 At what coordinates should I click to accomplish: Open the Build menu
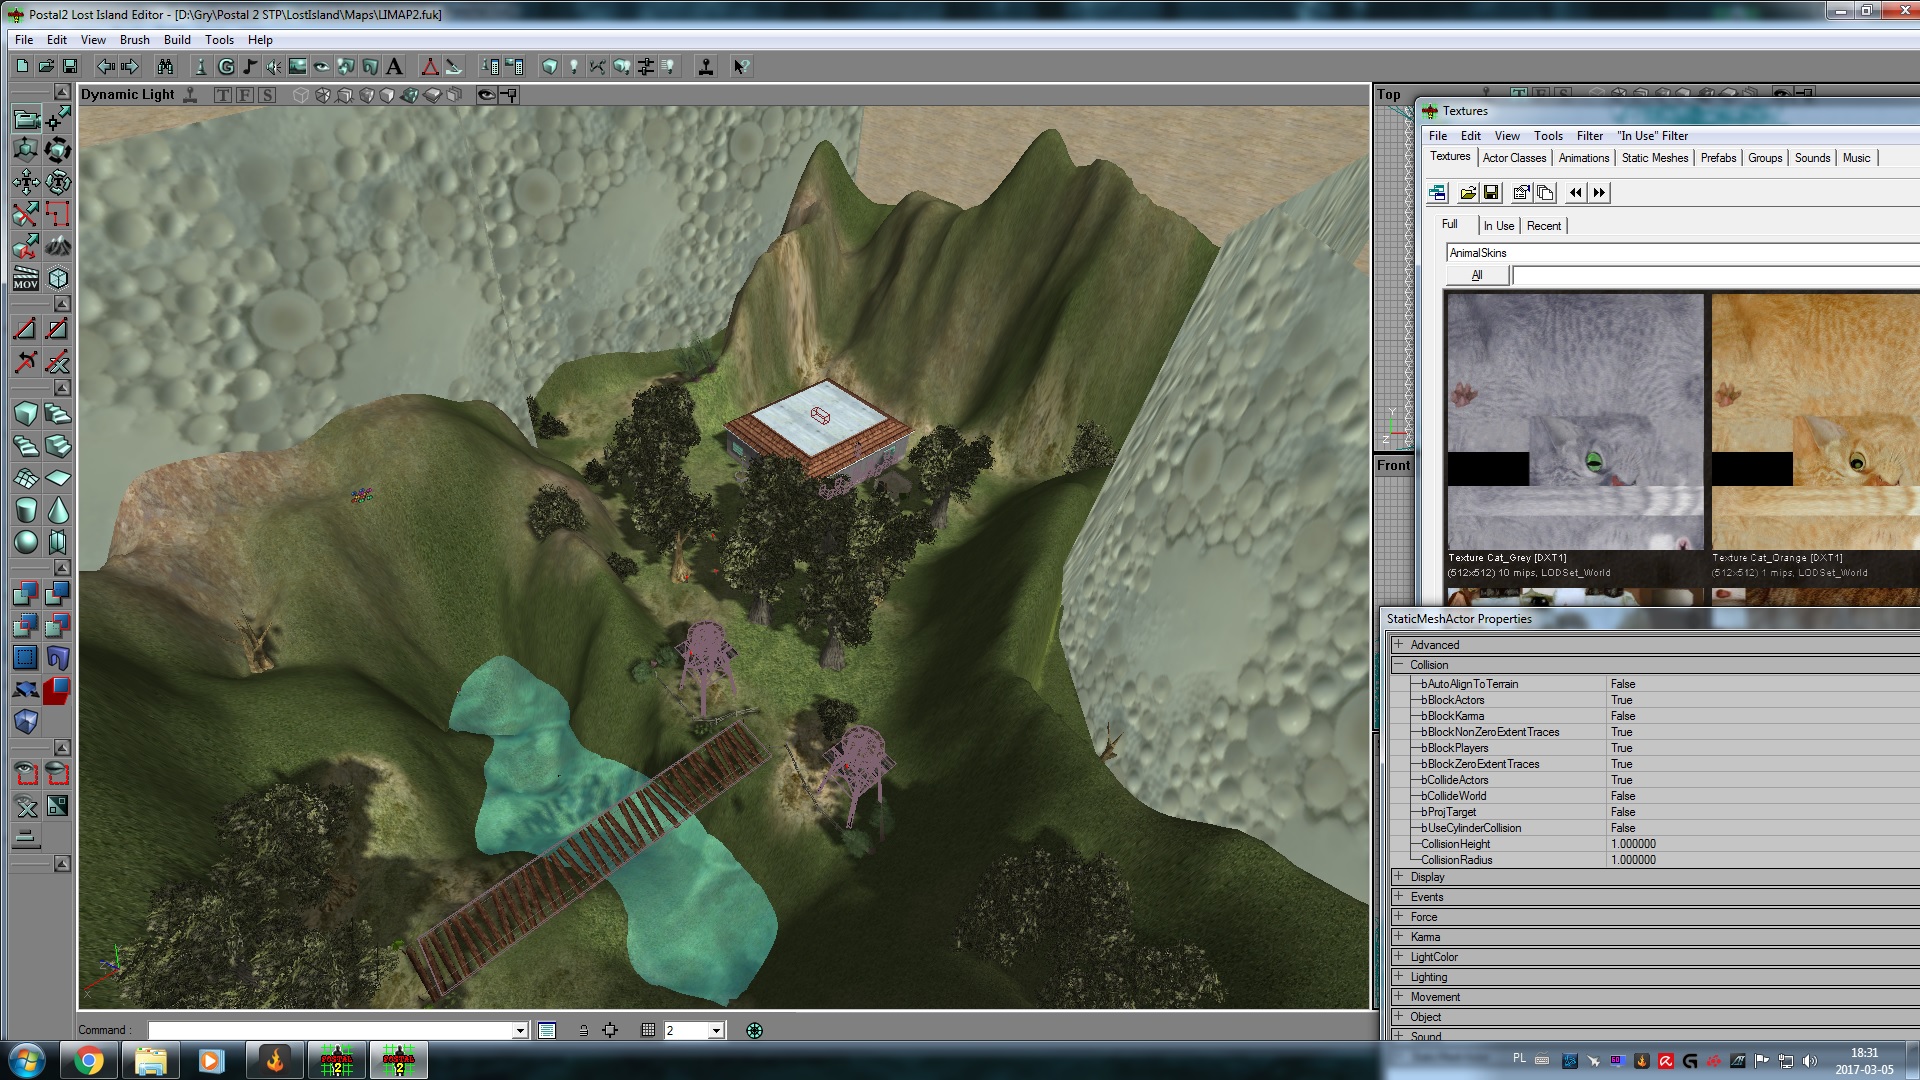177,40
